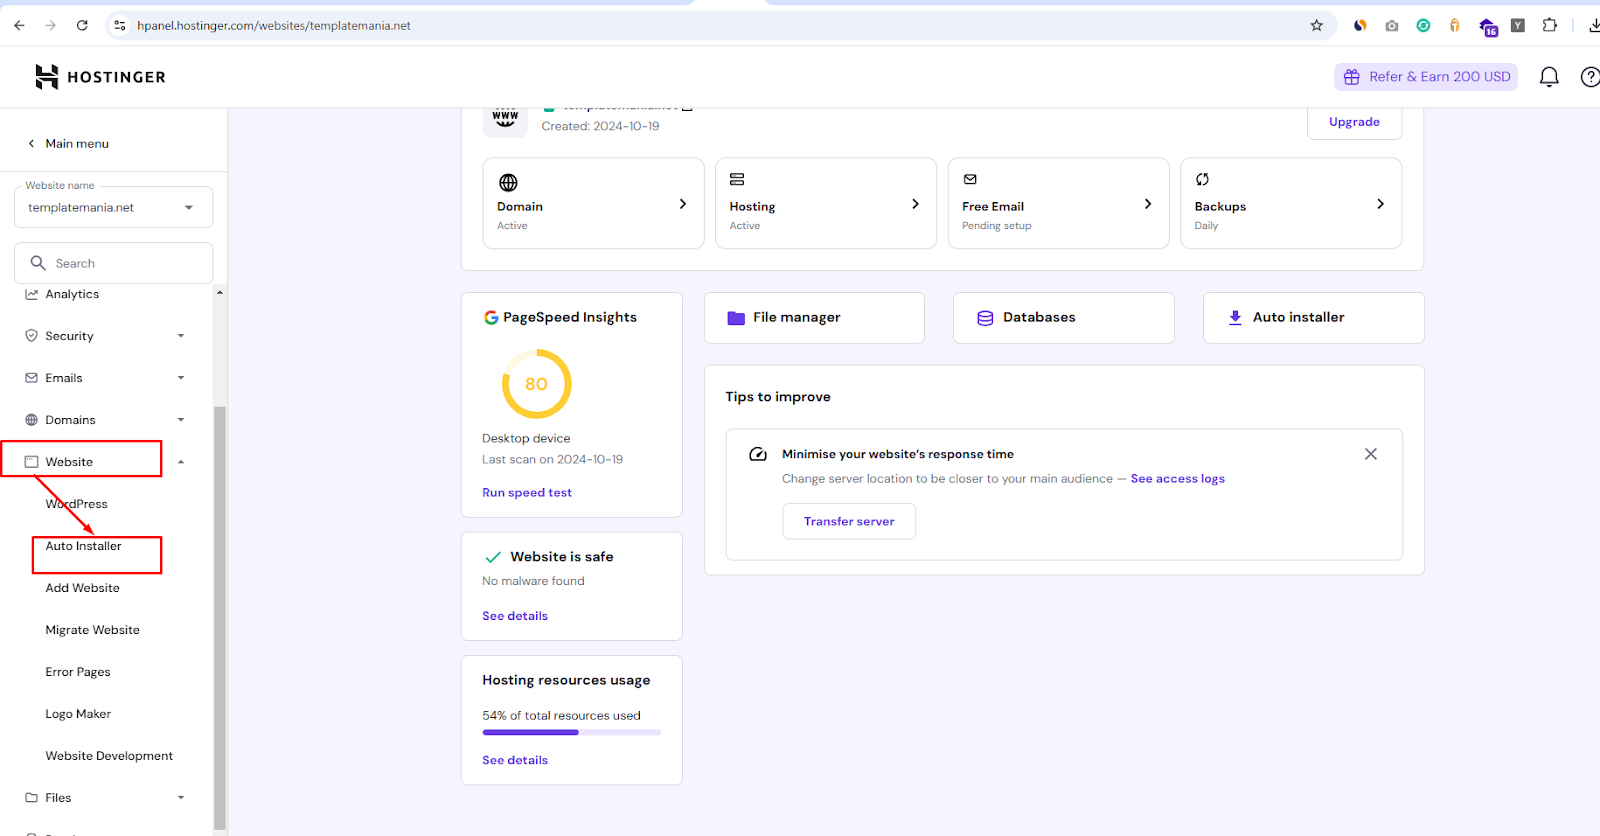Expand the Files menu arrow
Screen dimensions: 1600x836
[x=181, y=798]
